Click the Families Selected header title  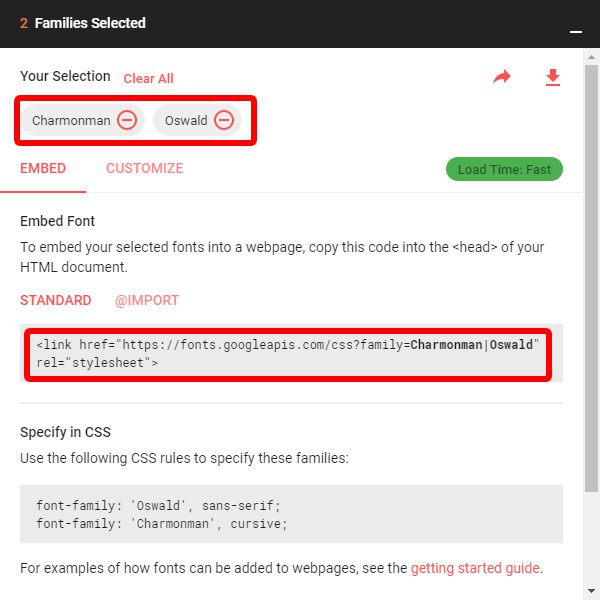click(x=89, y=23)
